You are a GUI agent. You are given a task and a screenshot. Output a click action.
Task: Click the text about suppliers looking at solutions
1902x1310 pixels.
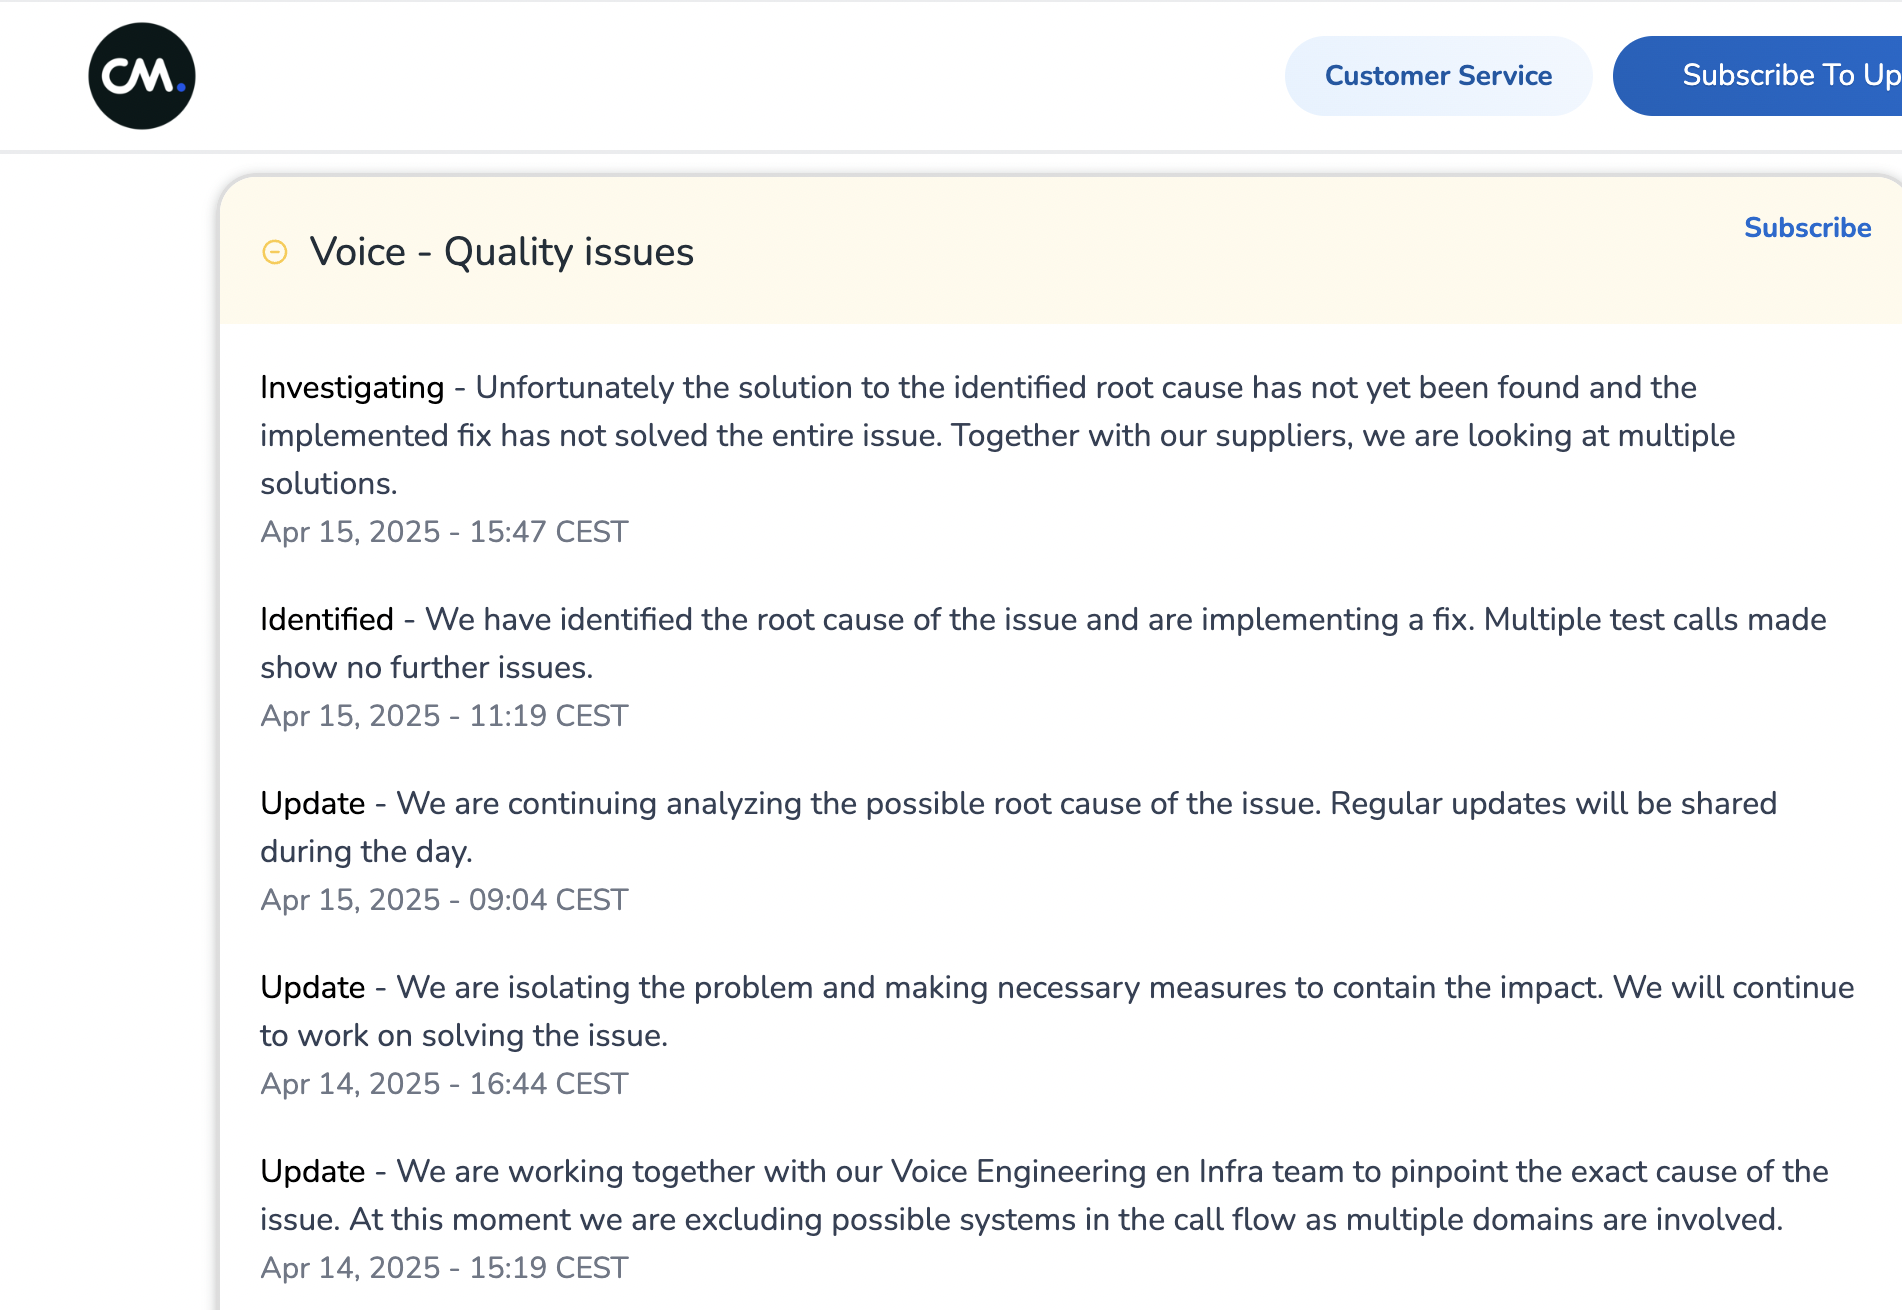[x=1343, y=436]
